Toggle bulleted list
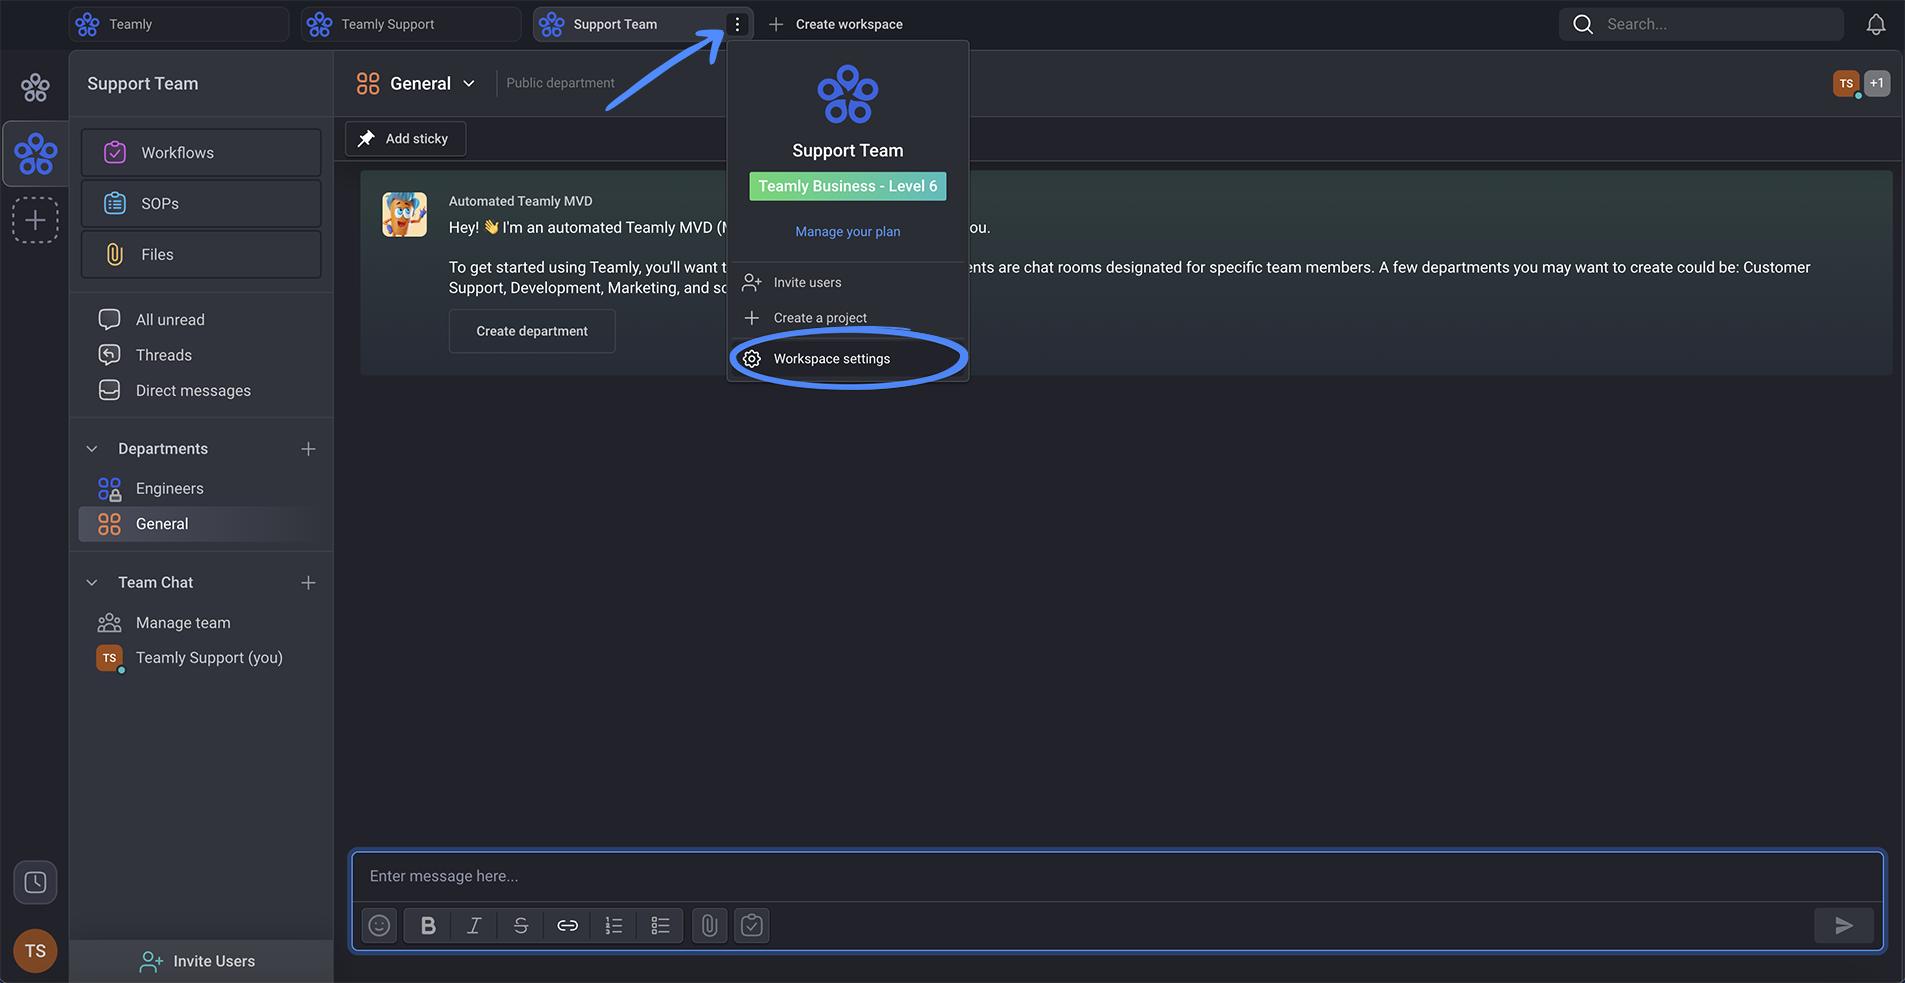 (660, 926)
